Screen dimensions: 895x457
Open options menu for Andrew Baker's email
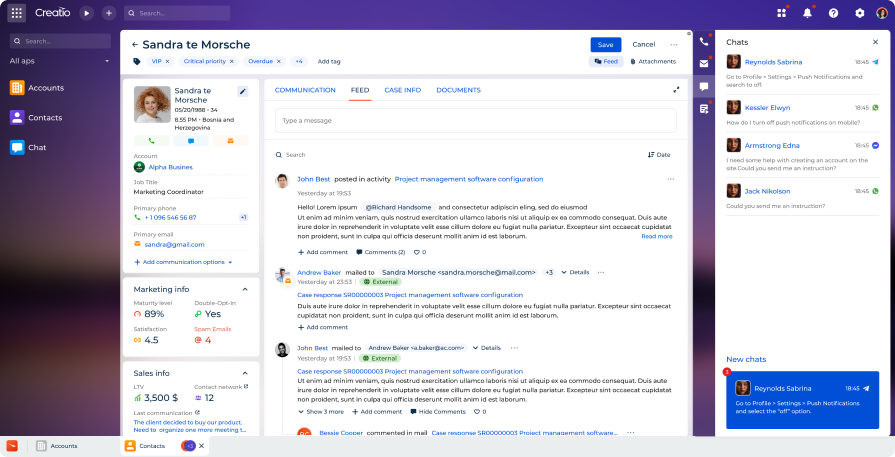click(601, 273)
